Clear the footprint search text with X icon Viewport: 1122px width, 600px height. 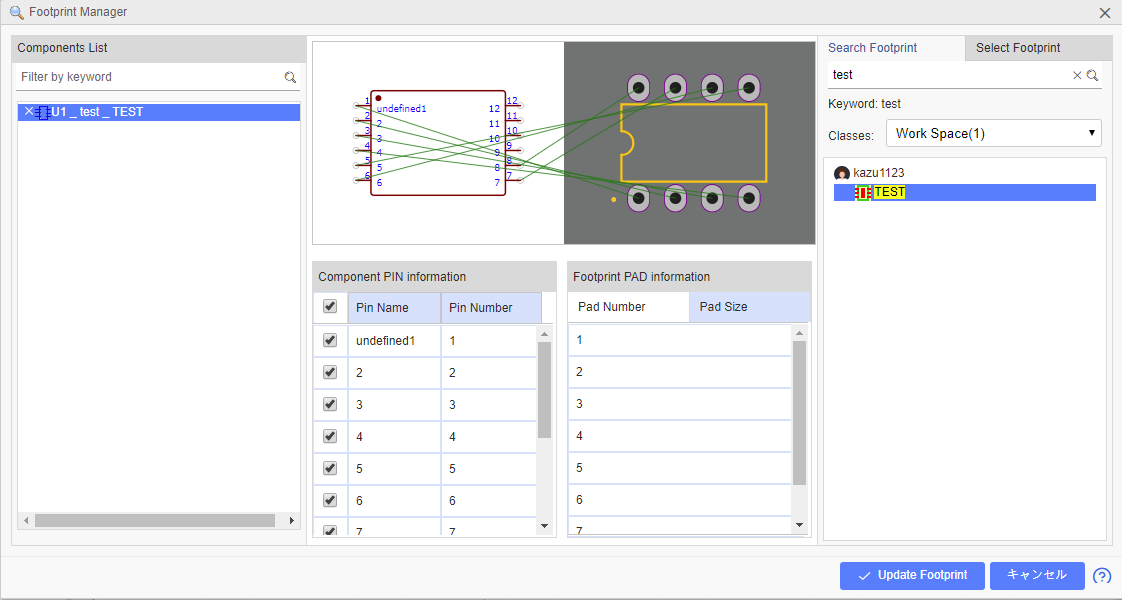1077,75
